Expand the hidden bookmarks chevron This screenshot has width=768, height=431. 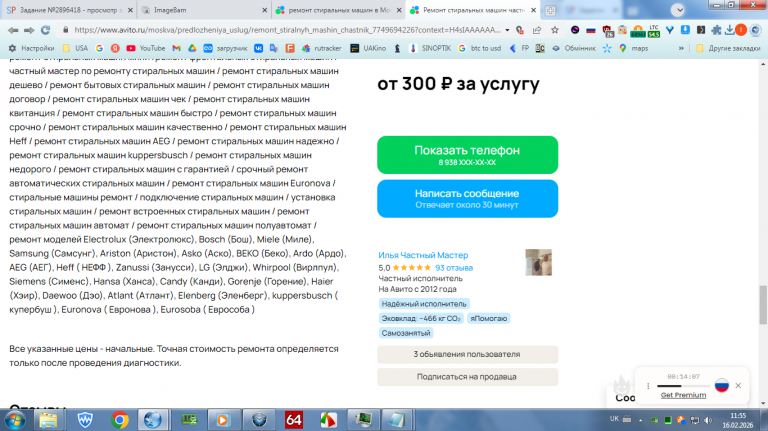(x=681, y=48)
